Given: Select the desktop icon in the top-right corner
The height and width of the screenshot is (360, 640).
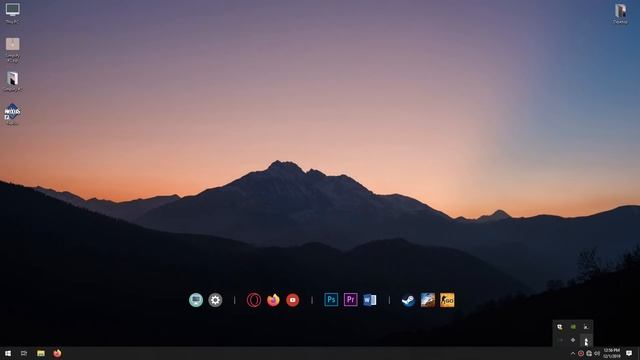Looking at the screenshot, I should (x=620, y=13).
